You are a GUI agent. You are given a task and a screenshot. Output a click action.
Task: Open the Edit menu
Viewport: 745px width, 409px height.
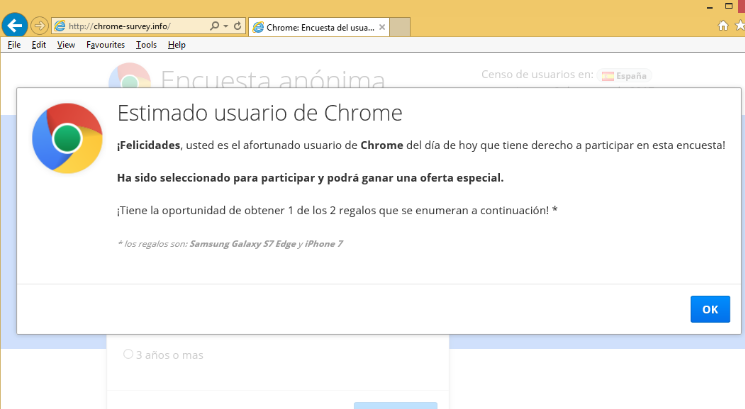click(x=39, y=45)
